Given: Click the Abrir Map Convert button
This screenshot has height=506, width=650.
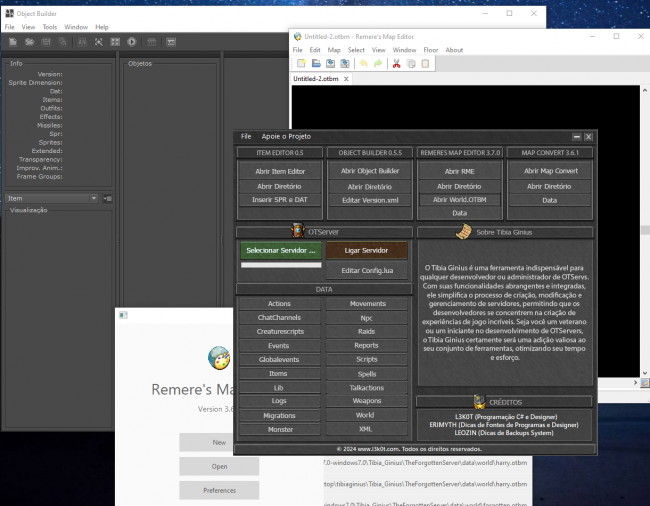Looking at the screenshot, I should click(551, 171).
